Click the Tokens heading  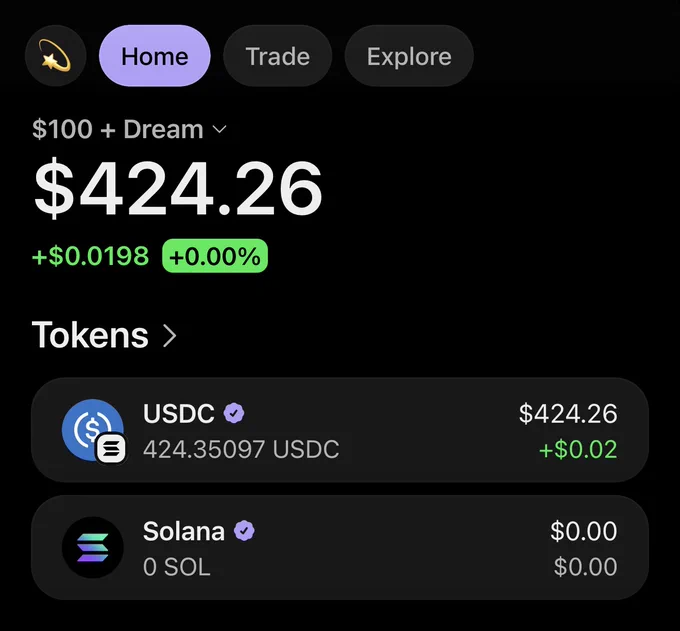pos(90,335)
